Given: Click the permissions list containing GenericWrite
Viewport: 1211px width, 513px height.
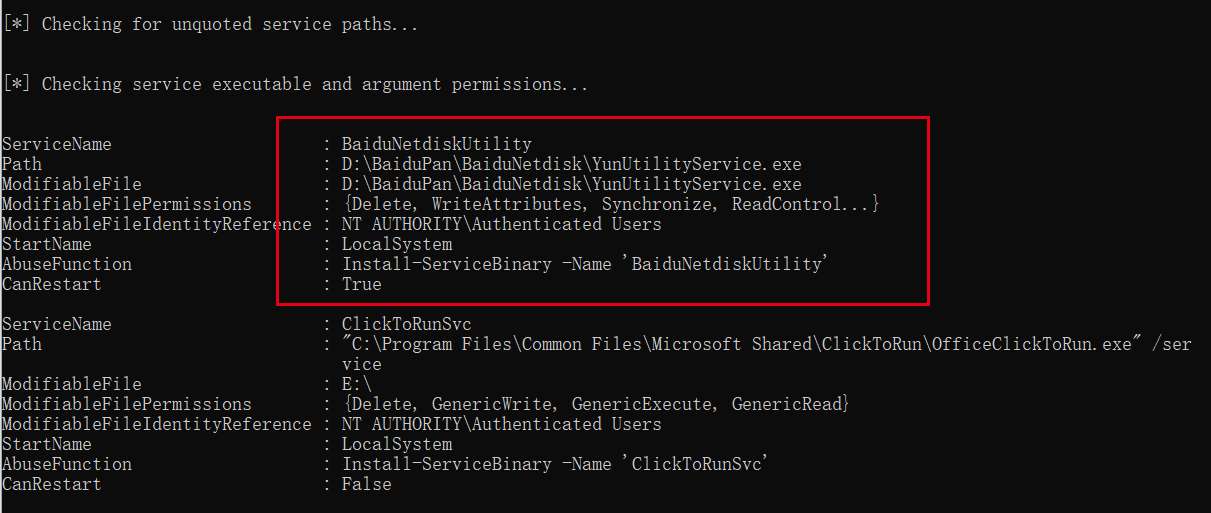Looking at the screenshot, I should coord(596,404).
